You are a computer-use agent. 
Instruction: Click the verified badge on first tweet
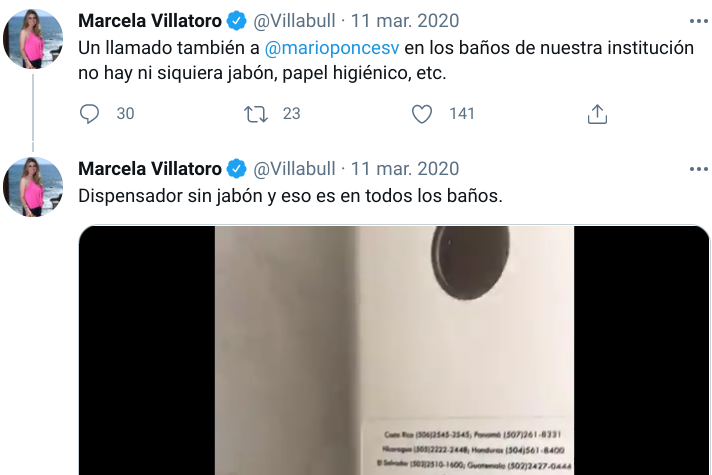pos(237,21)
